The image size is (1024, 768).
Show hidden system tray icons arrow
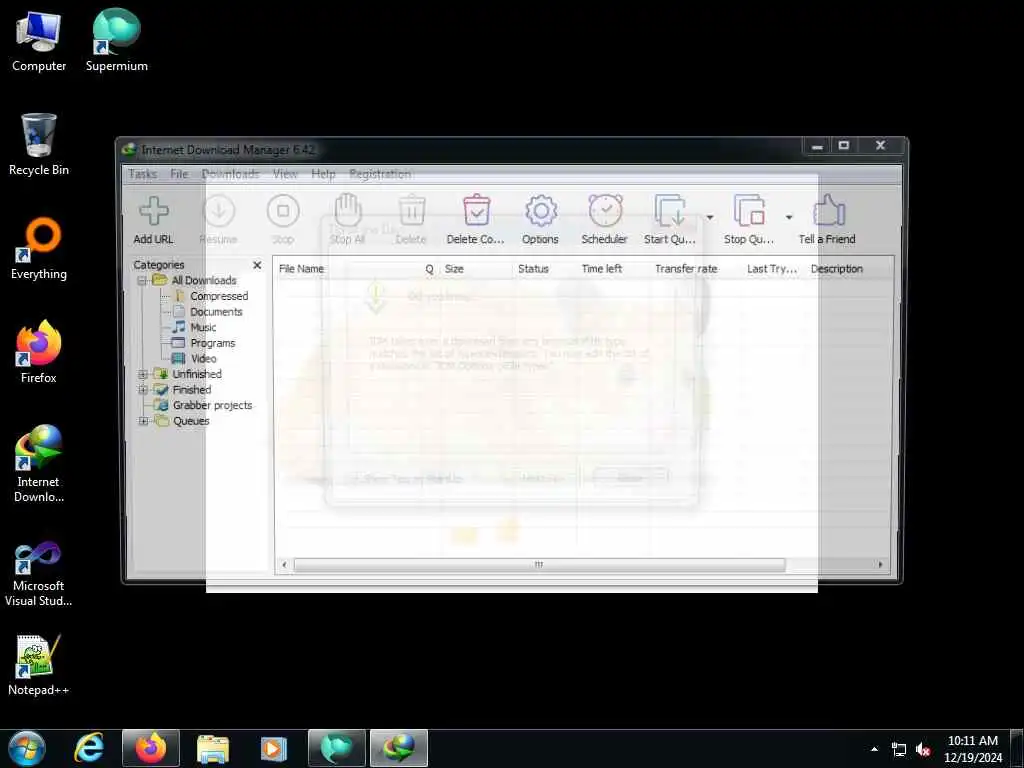874,749
